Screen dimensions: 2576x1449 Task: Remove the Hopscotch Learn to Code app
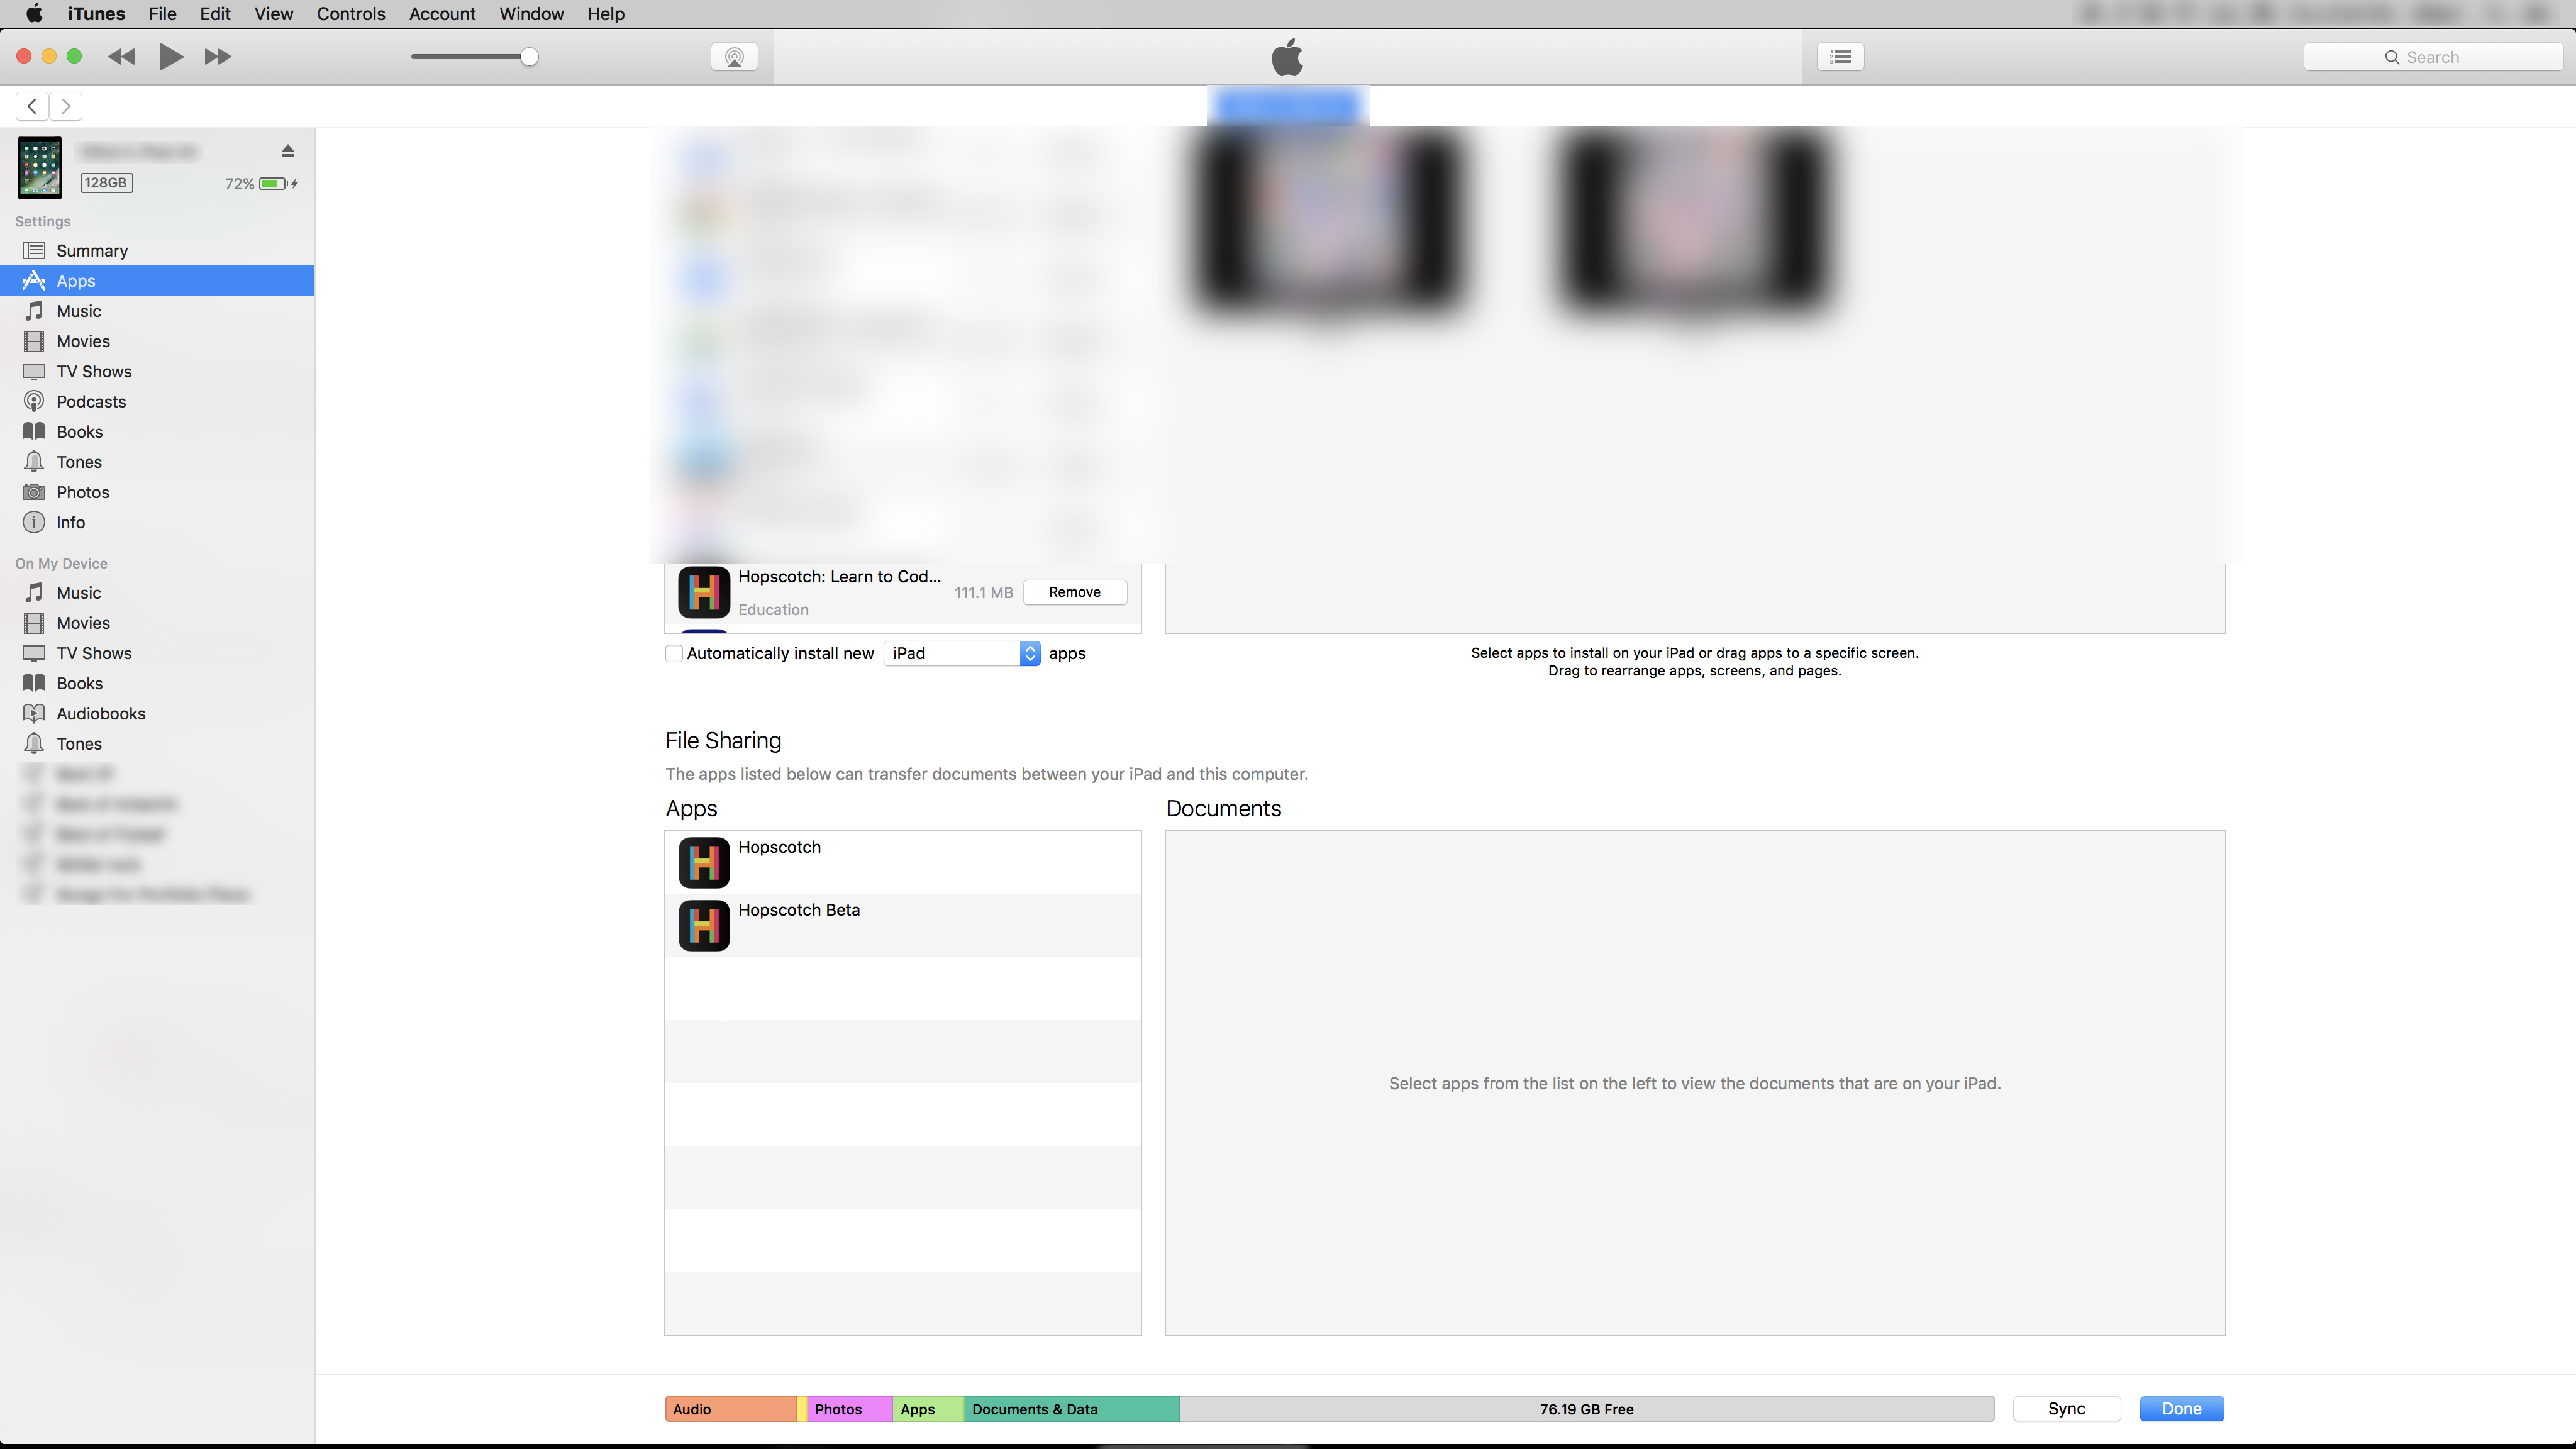(1074, 593)
